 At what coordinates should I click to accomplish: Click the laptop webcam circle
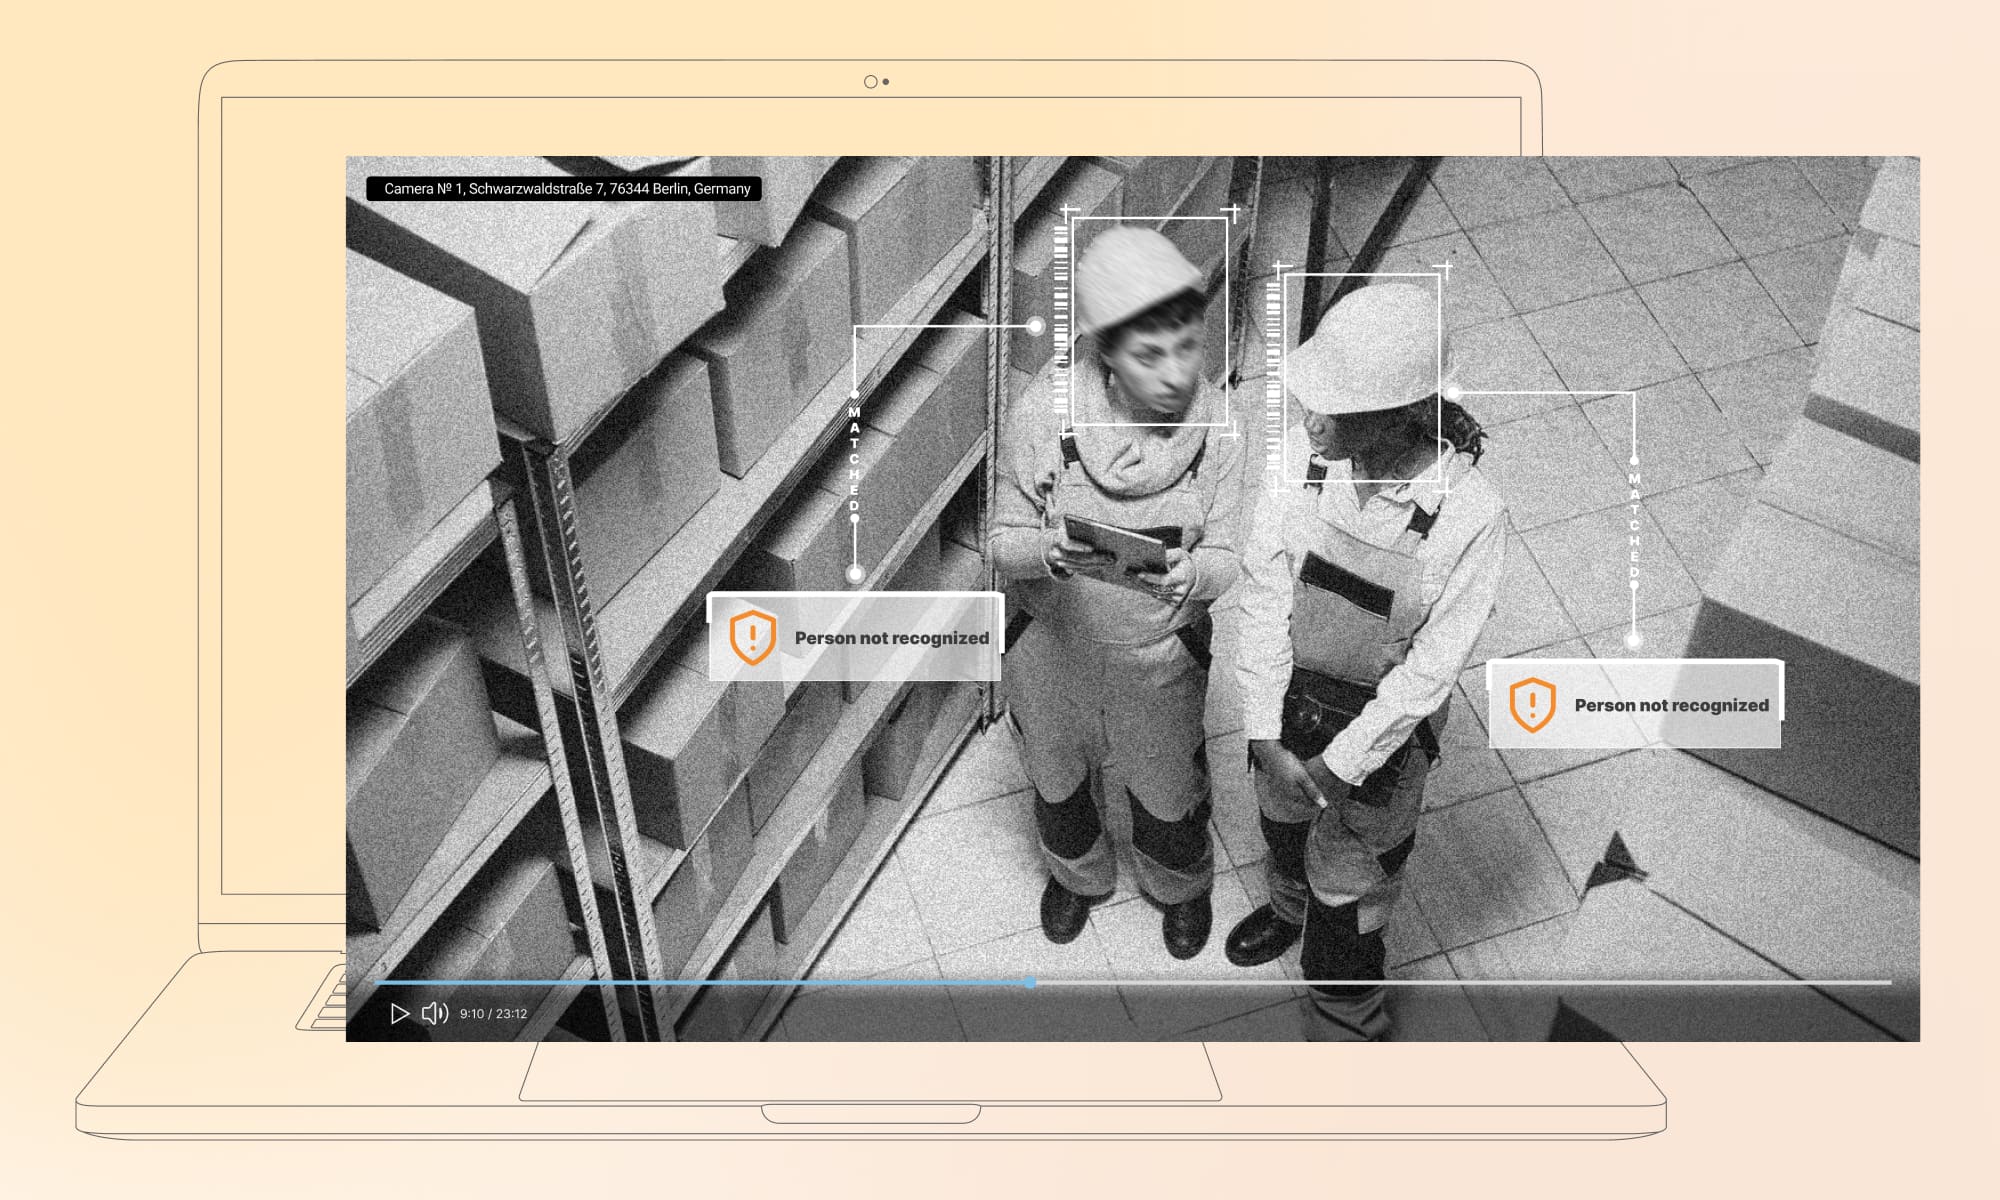click(870, 82)
